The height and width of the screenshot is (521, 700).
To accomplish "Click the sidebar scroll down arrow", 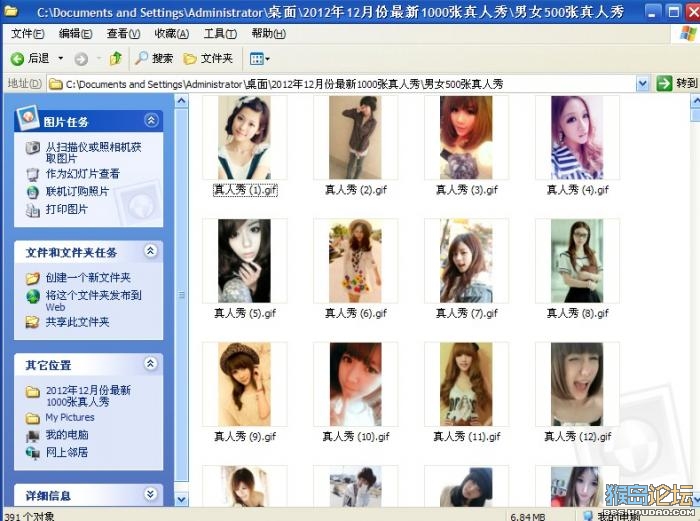I will click(181, 499).
